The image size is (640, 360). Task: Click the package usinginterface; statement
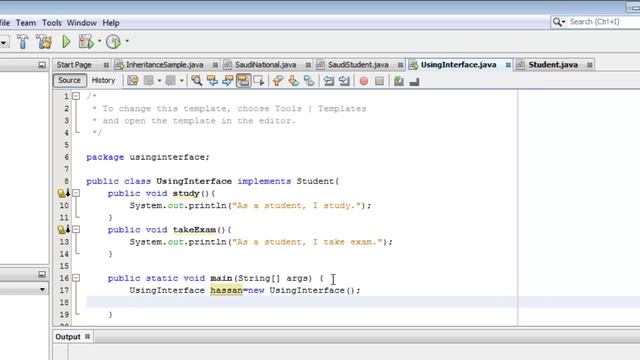[x=147, y=157]
